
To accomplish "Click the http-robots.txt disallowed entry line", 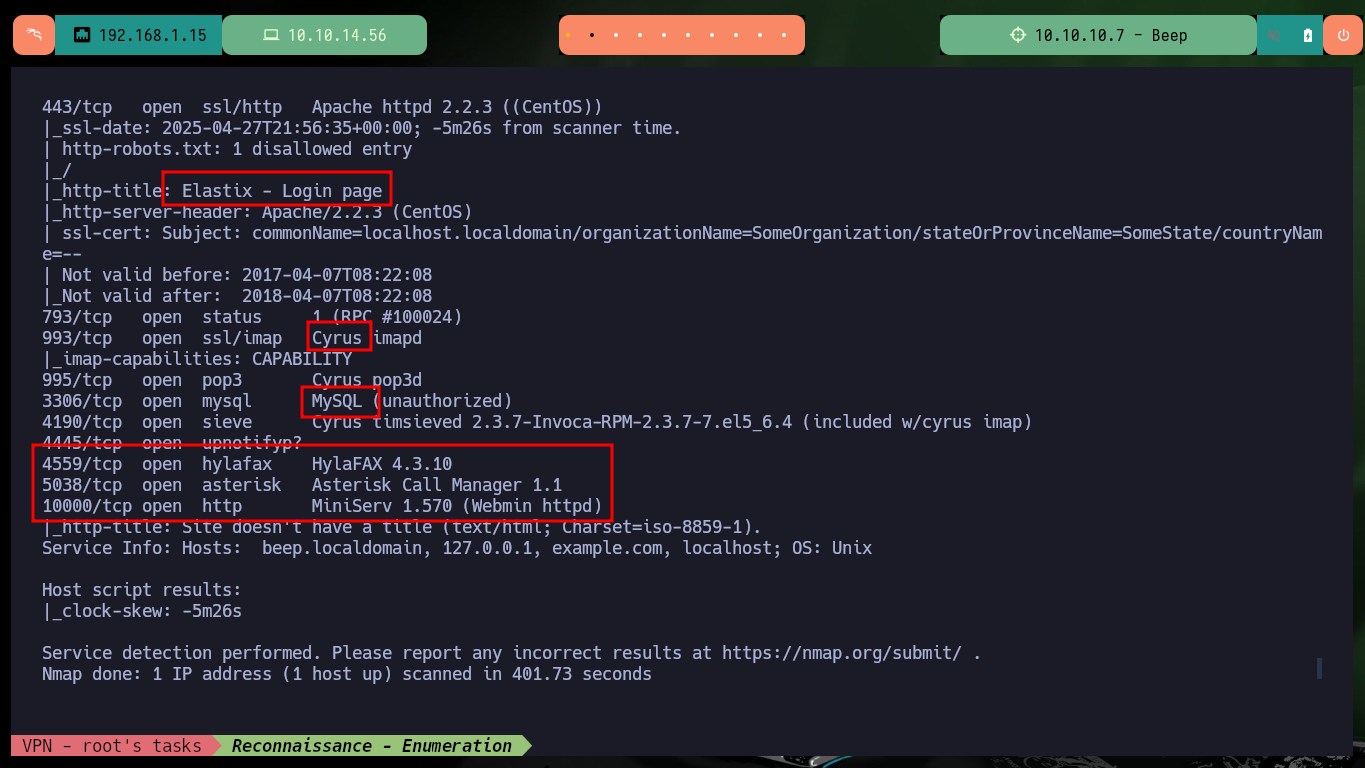I will (227, 149).
